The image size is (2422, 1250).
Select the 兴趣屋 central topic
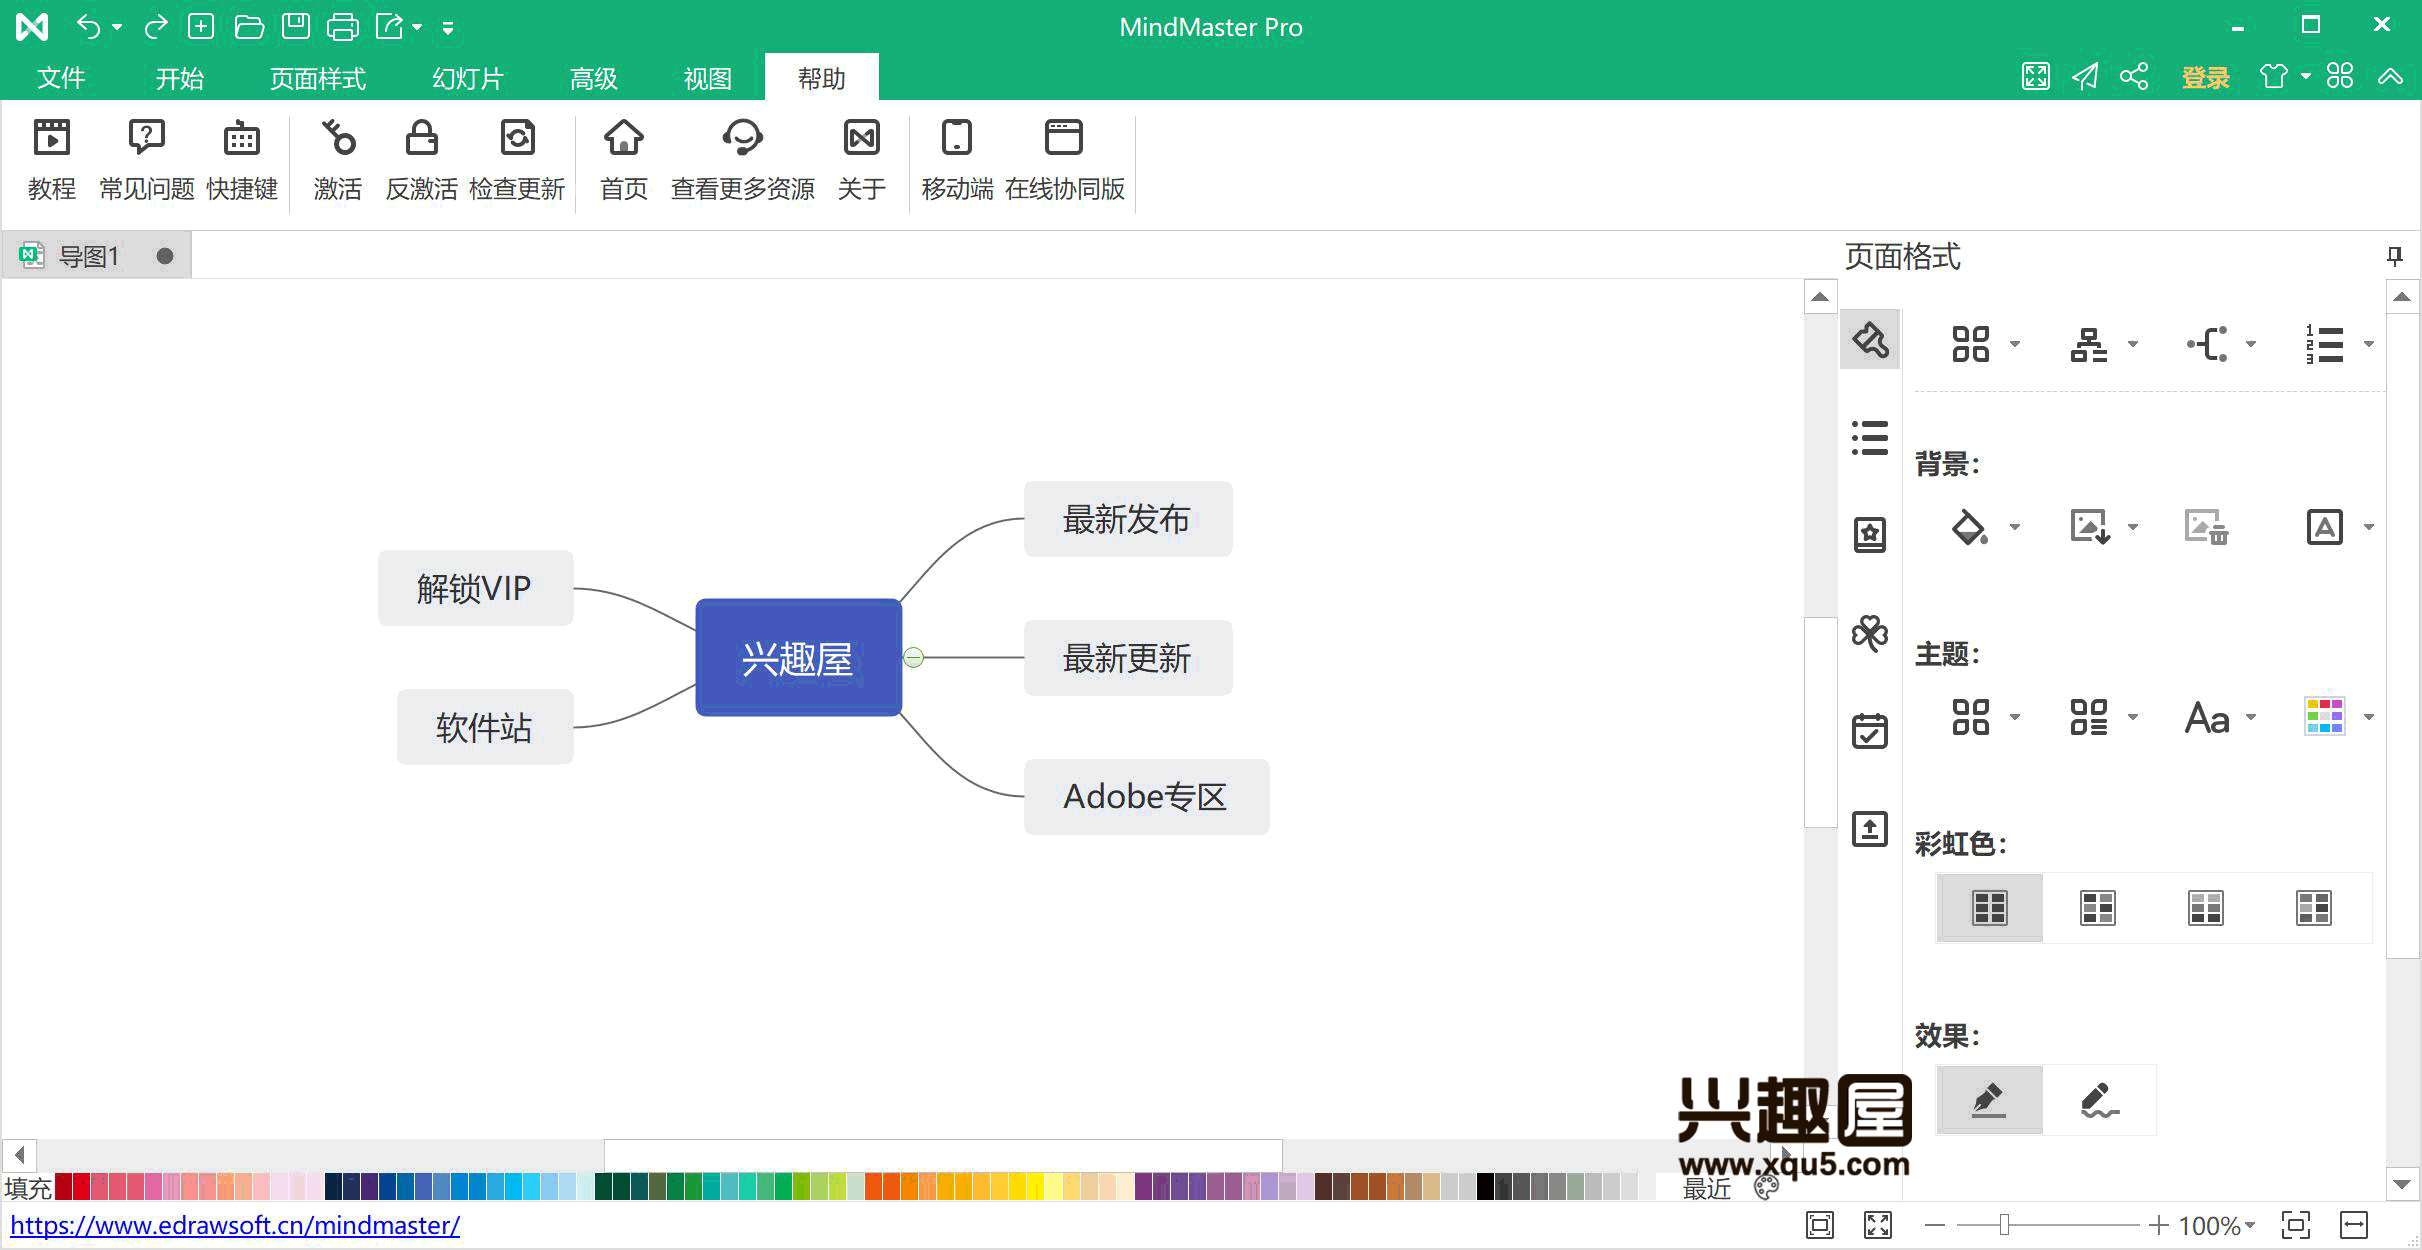coord(798,658)
